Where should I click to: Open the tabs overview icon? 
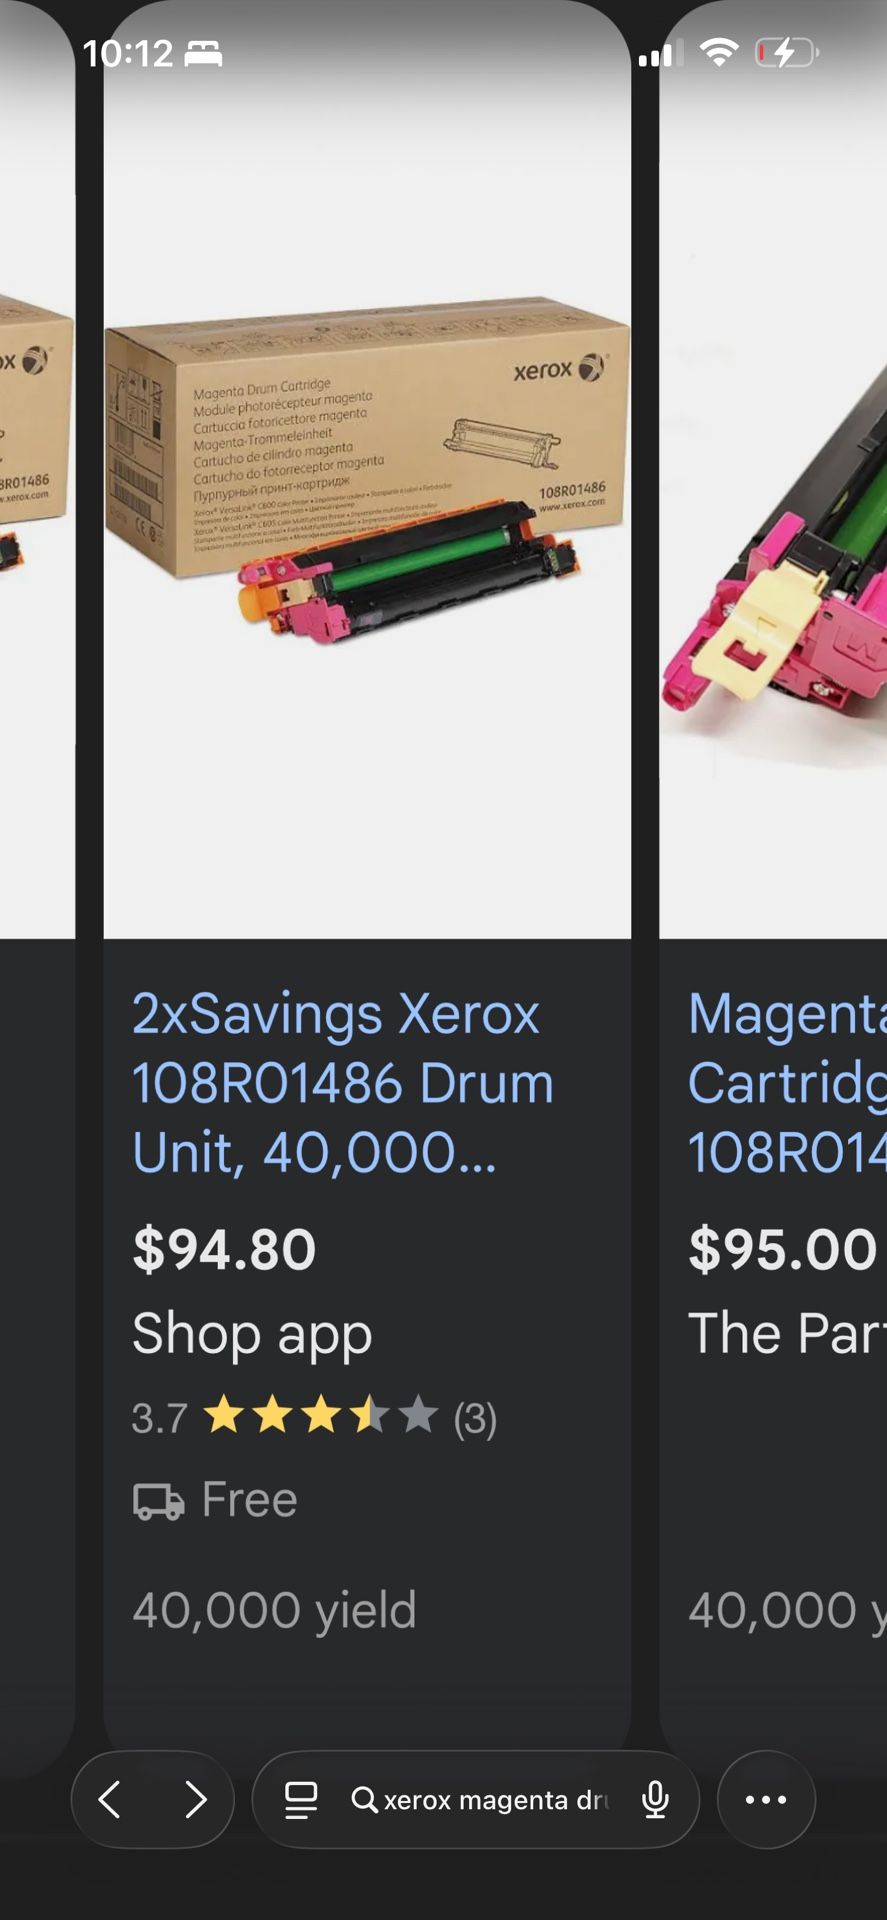coord(301,1800)
